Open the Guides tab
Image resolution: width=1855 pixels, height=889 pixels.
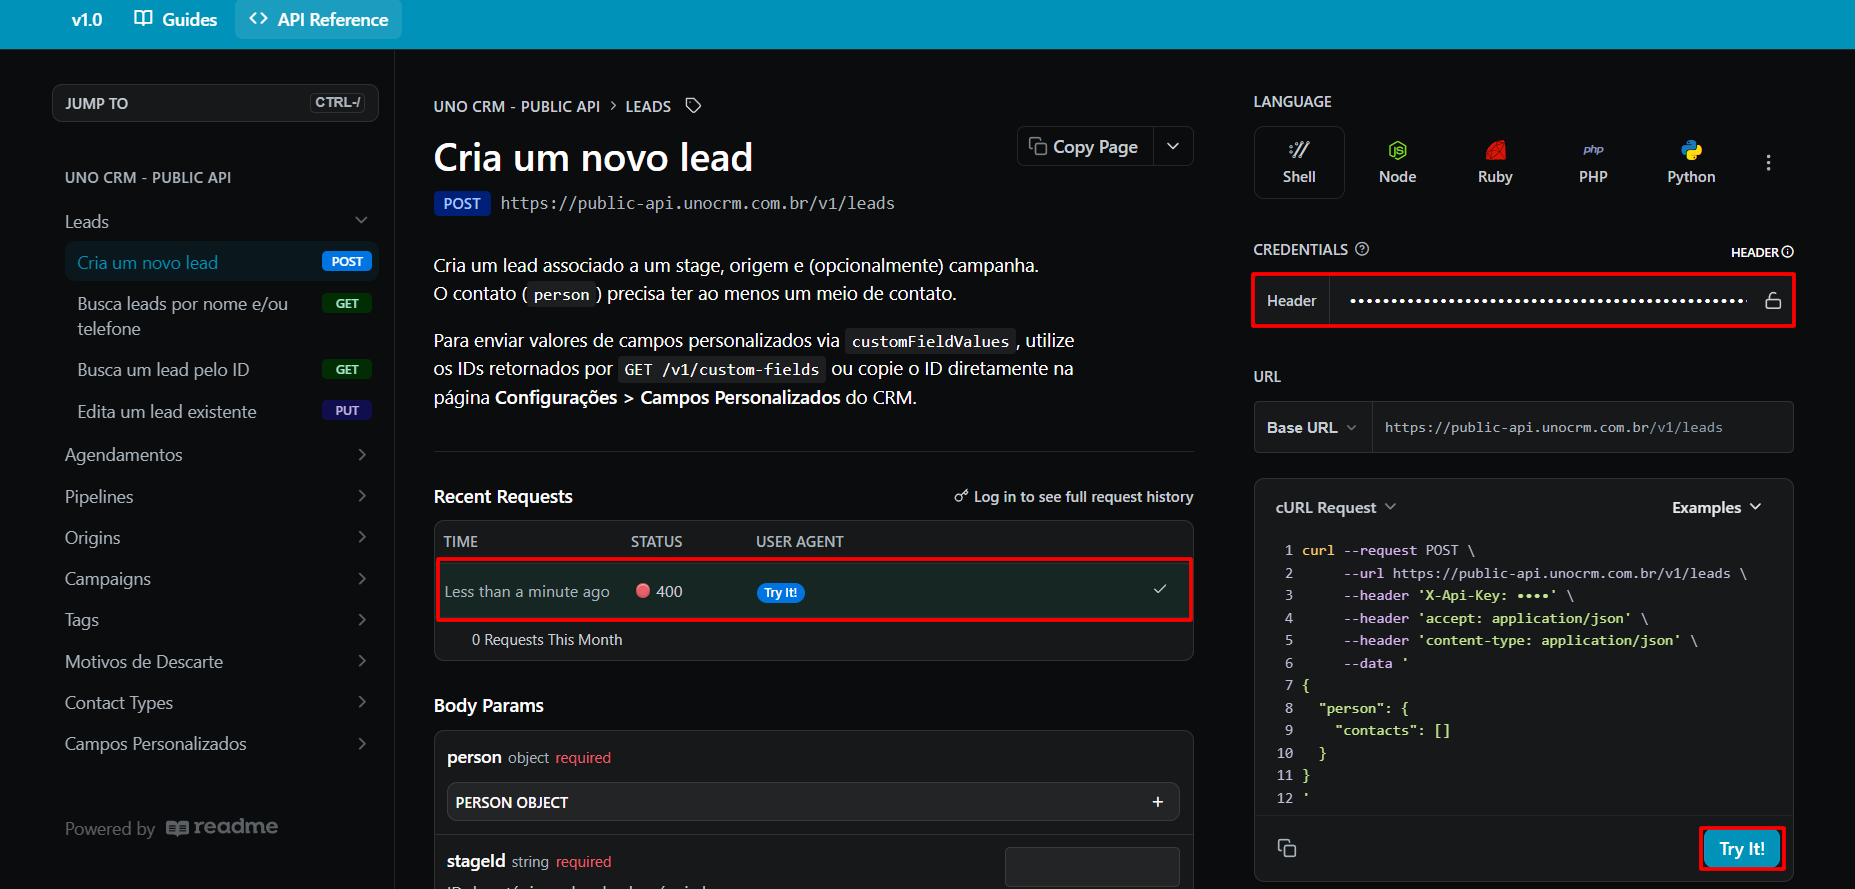click(176, 20)
